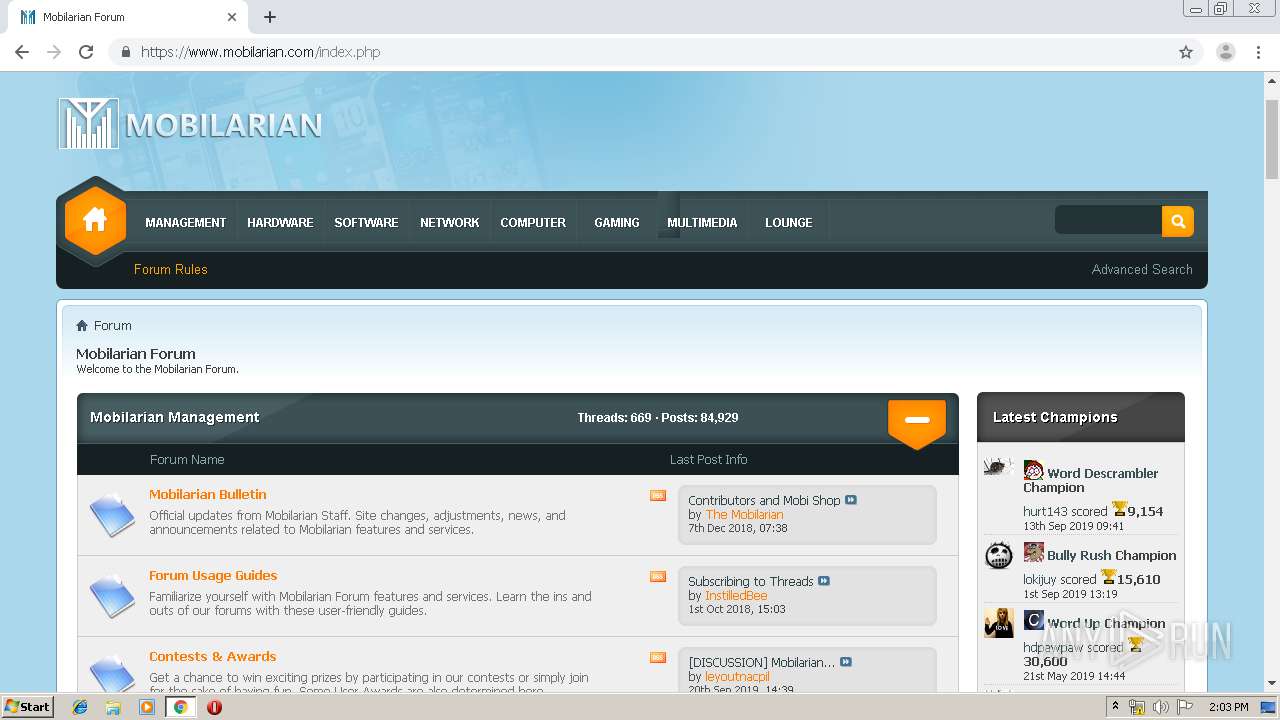Open the GAMING menu

tap(617, 222)
